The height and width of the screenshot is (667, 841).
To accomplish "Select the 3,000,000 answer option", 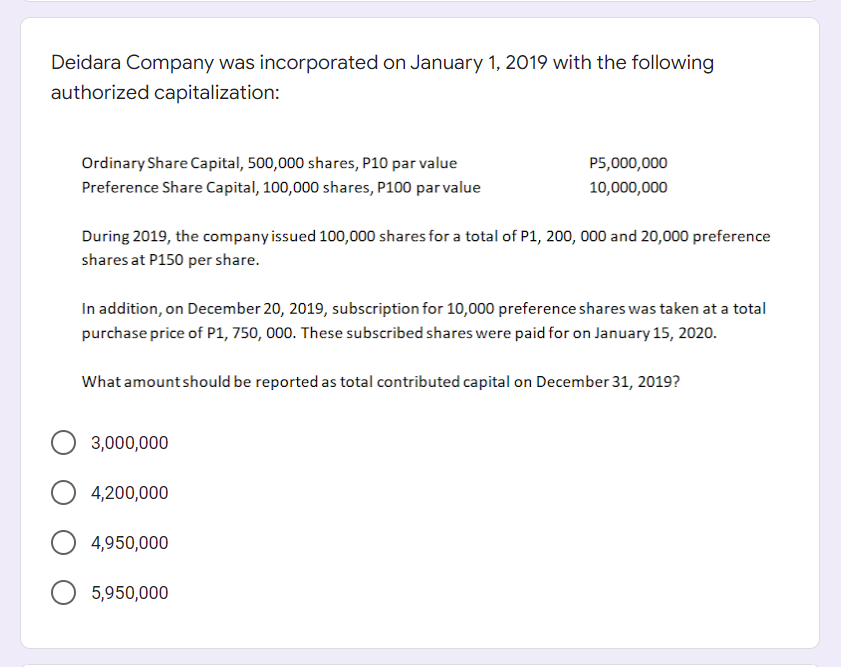I will 63,442.
